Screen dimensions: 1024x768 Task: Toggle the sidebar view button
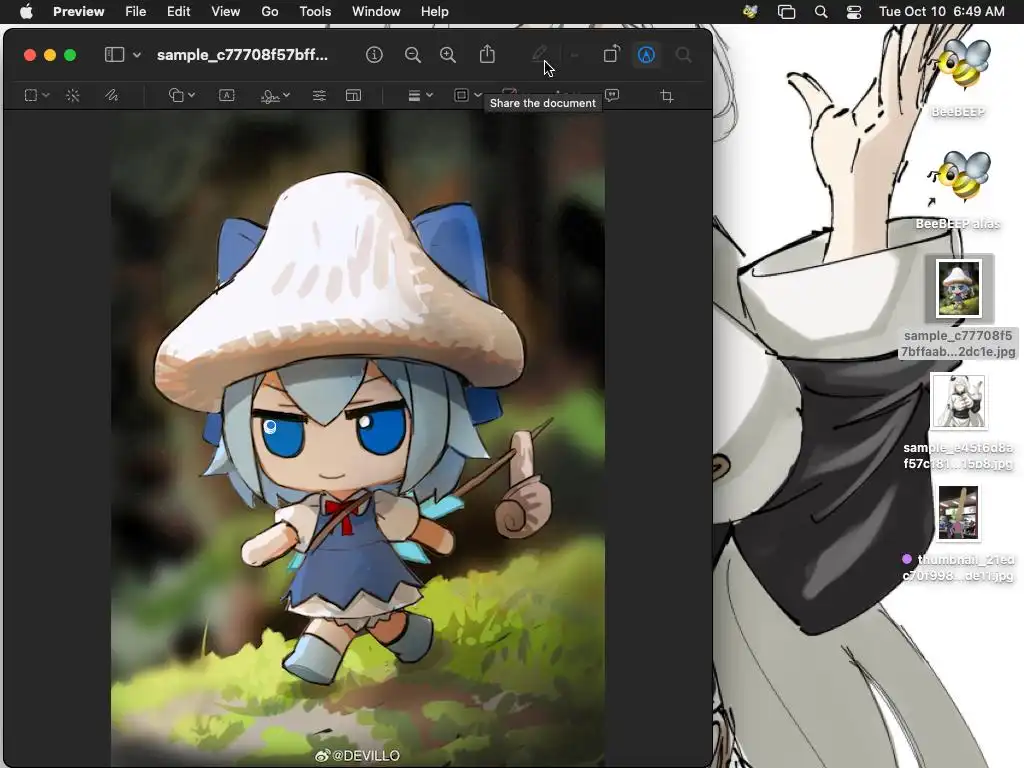click(x=114, y=55)
